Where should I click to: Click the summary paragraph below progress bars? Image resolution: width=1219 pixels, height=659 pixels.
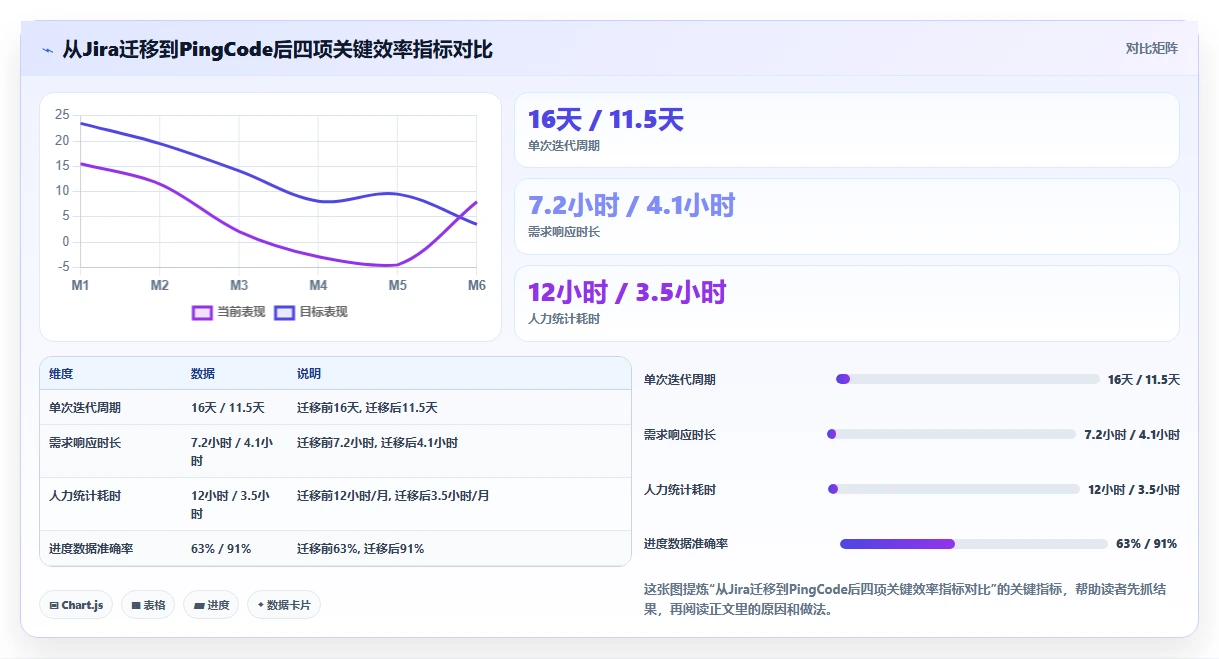(905, 599)
